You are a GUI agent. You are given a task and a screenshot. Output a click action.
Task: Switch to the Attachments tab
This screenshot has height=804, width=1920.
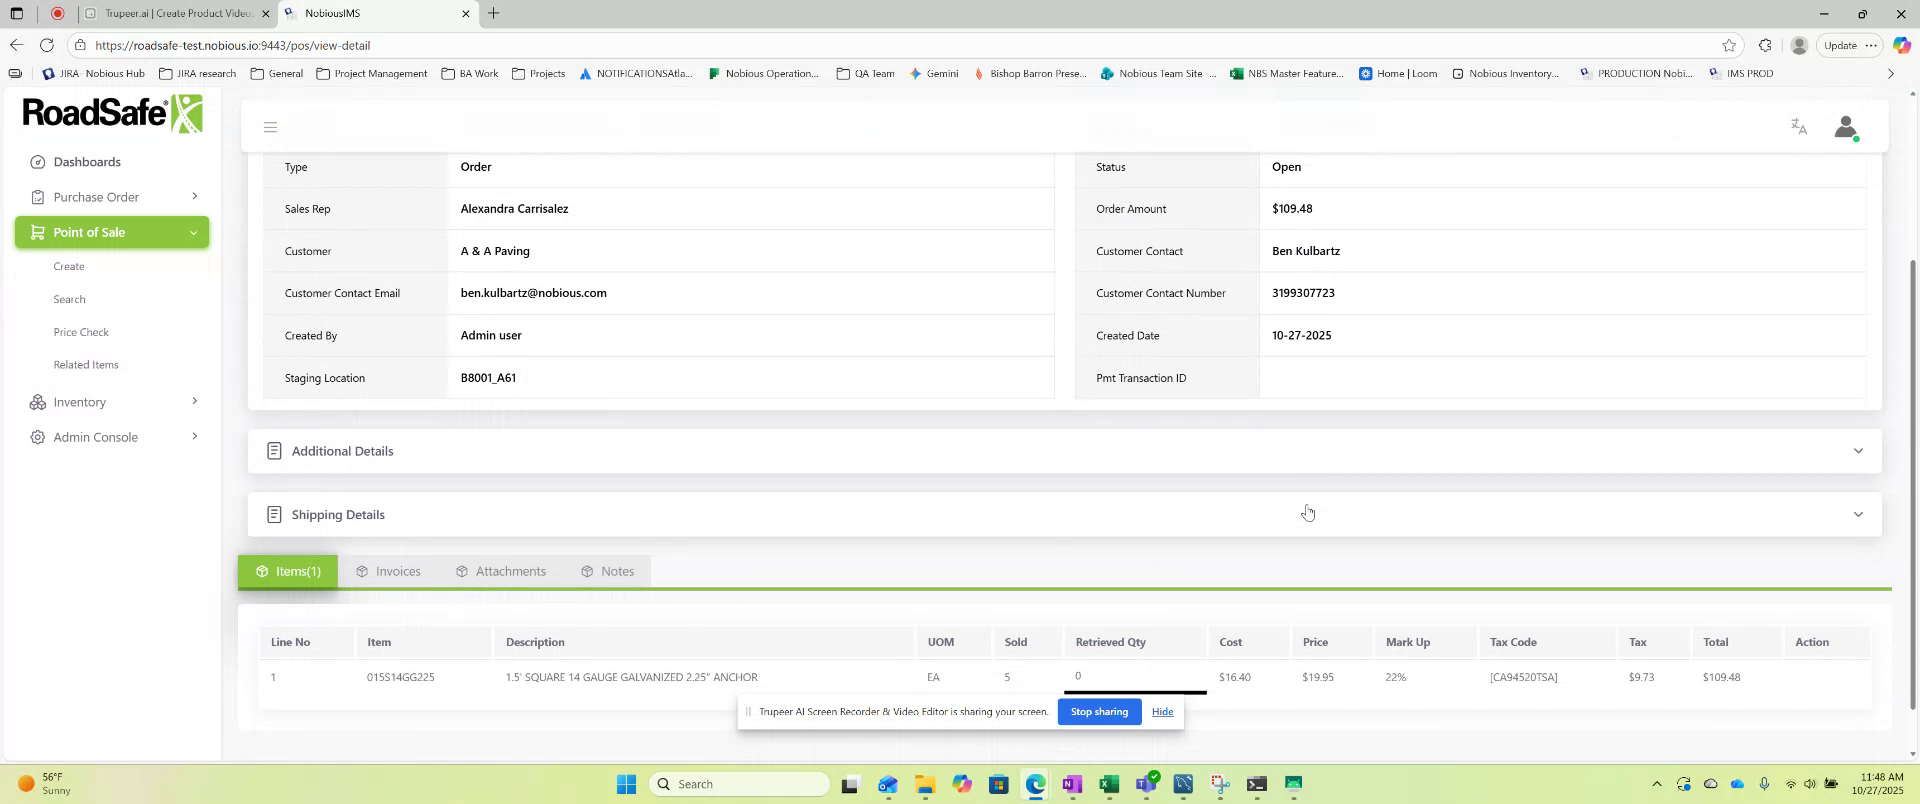[x=501, y=572]
